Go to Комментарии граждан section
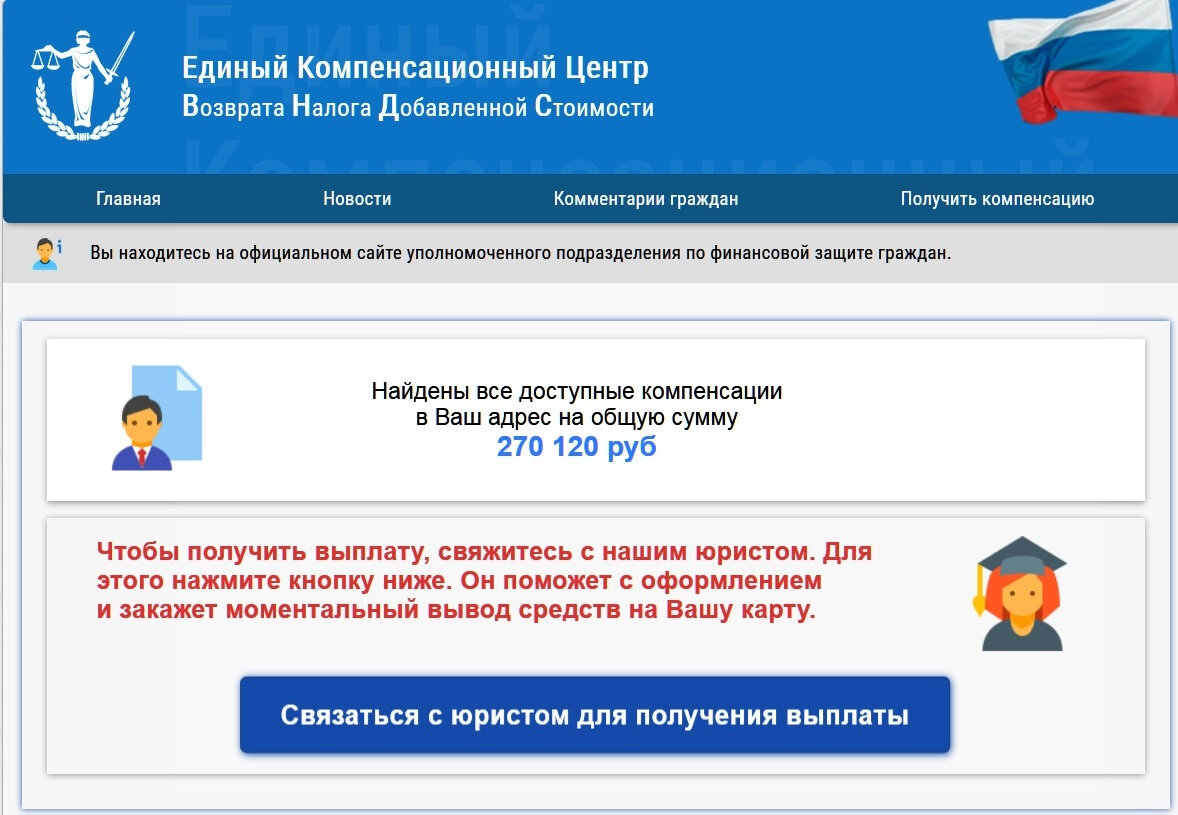 (646, 199)
